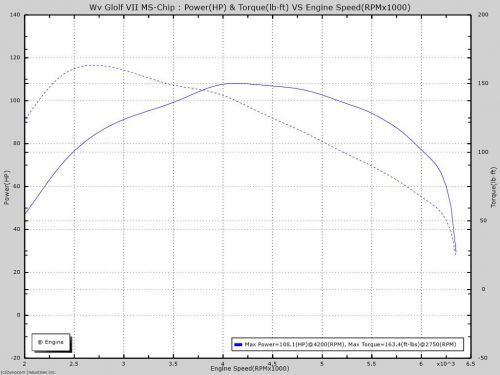Click the '60' tick on power axis
The image size is (500, 375).
point(17,186)
